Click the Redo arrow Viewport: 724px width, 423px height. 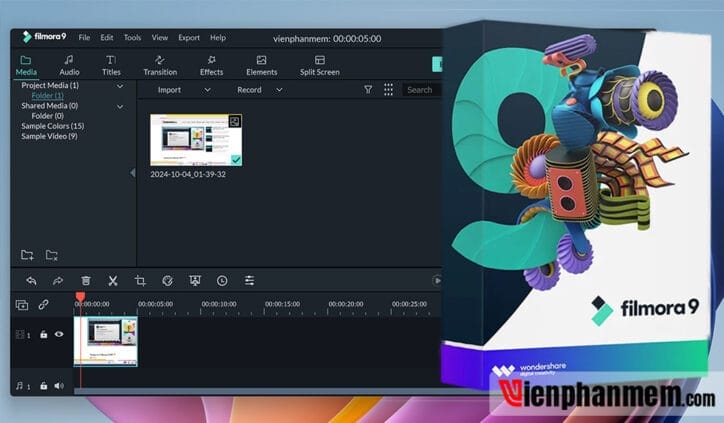[58, 281]
